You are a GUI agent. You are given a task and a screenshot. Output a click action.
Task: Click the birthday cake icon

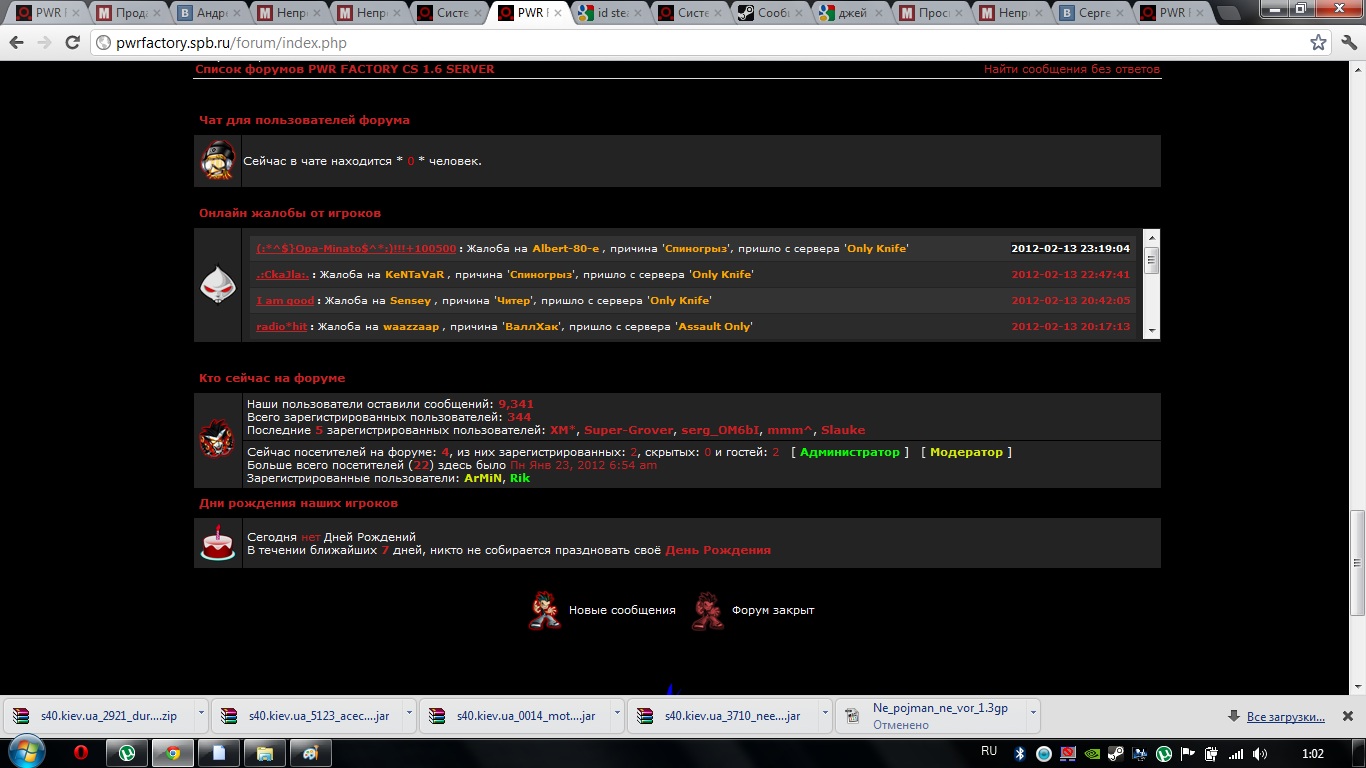[218, 543]
